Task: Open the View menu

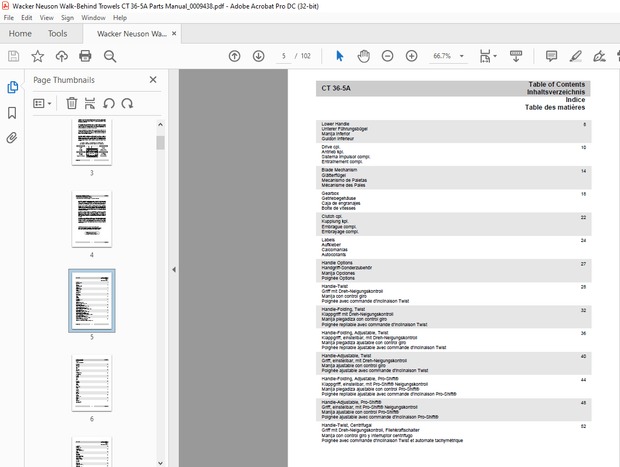Action: [46, 18]
